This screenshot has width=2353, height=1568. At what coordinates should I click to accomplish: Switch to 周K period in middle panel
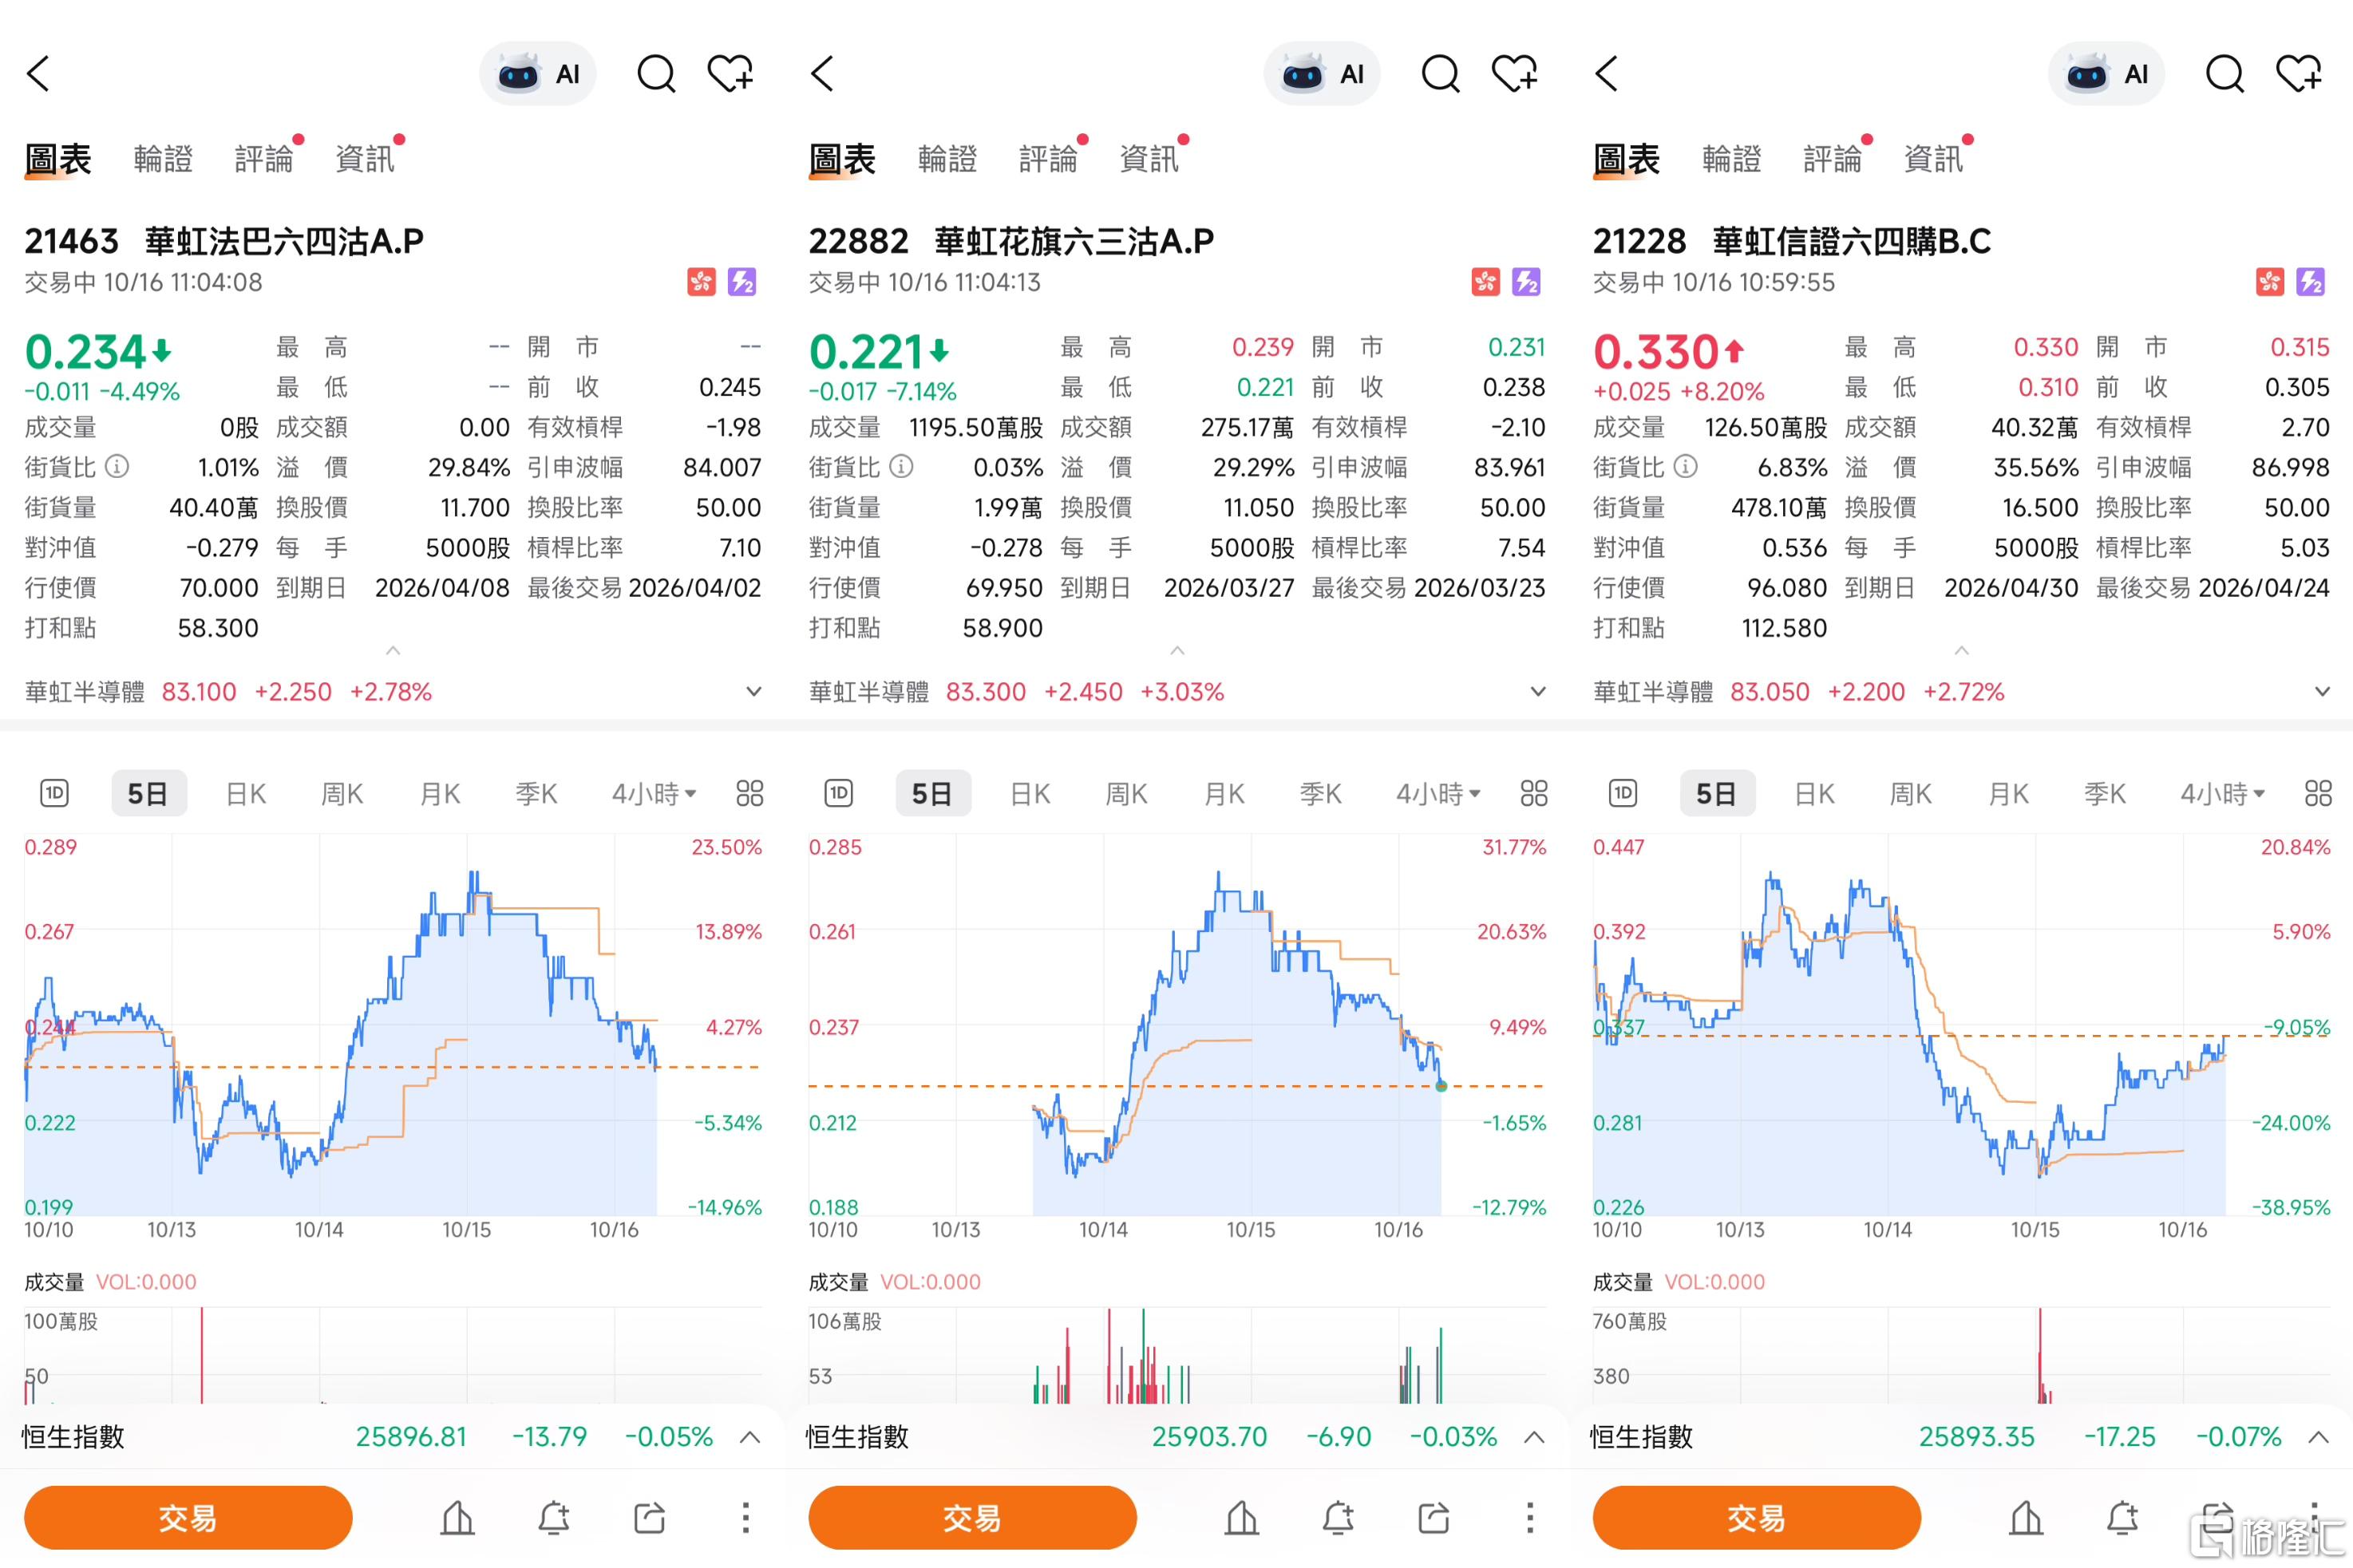coord(1126,794)
